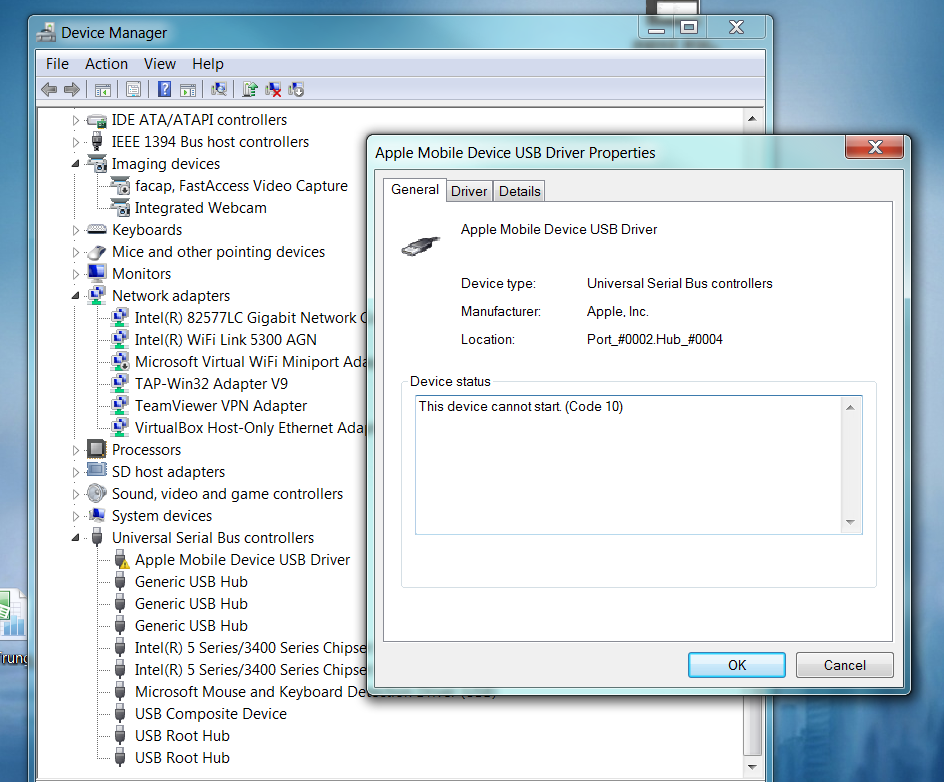Screen dimensions: 944x782
Task: Expand the Processors node
Action: 75,450
